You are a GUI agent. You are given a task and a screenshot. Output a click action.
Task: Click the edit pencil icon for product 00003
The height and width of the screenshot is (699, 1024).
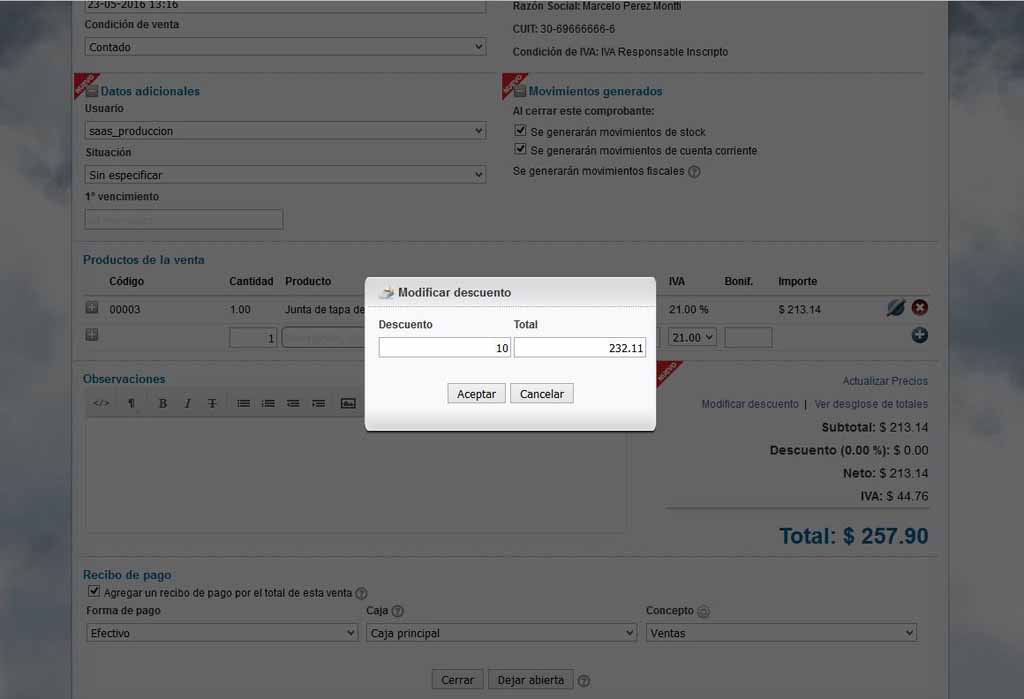point(895,308)
